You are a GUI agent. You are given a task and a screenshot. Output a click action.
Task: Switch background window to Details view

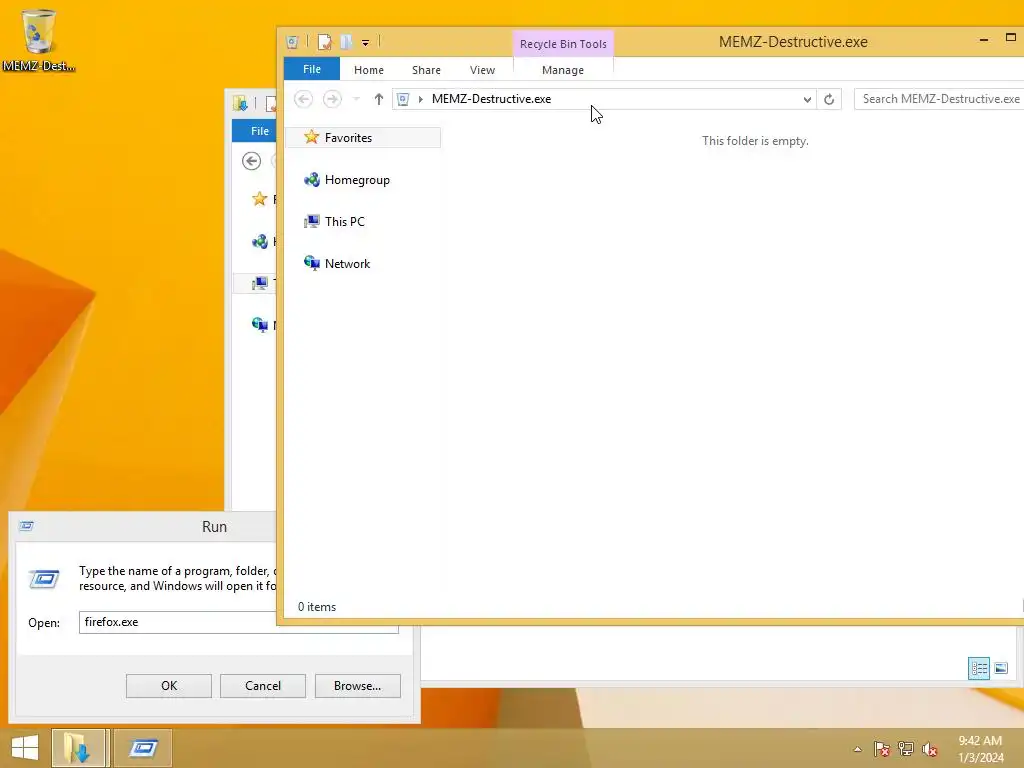pyautogui.click(x=979, y=668)
